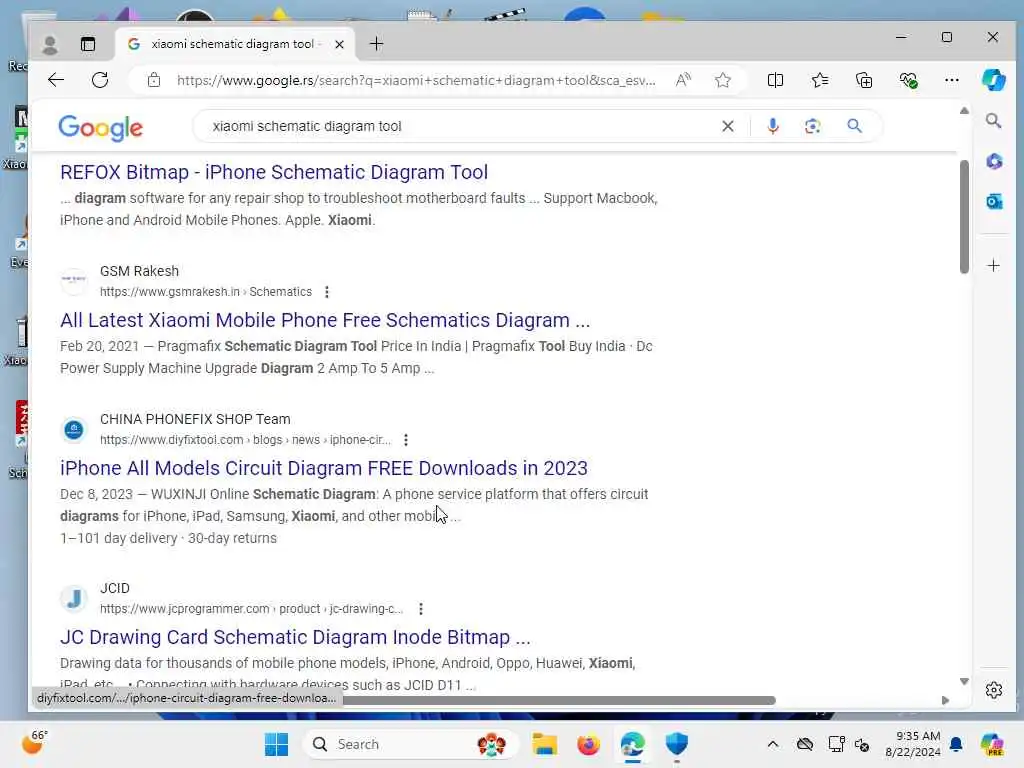This screenshot has width=1024, height=768.
Task: Open JCID result options menu
Action: point(421,609)
